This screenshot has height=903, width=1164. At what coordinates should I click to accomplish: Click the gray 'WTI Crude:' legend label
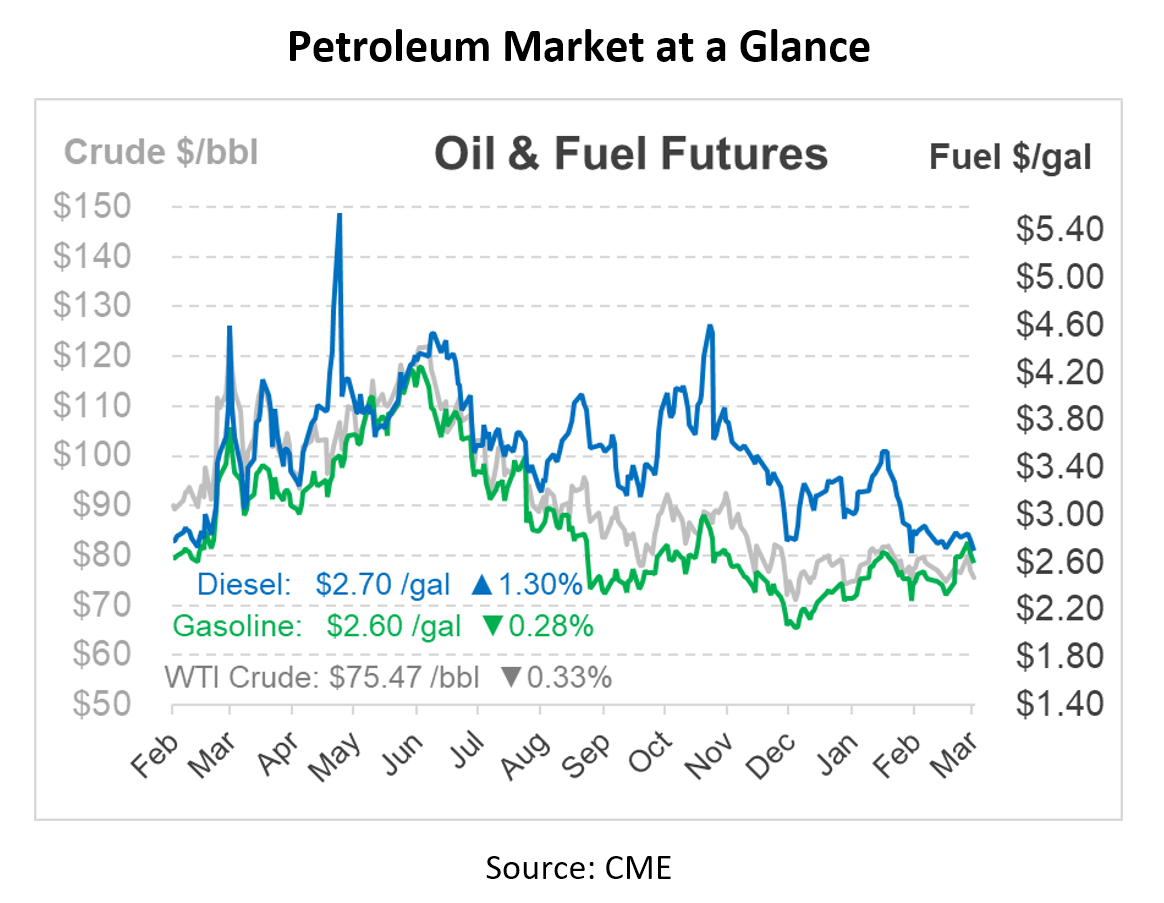(x=248, y=678)
